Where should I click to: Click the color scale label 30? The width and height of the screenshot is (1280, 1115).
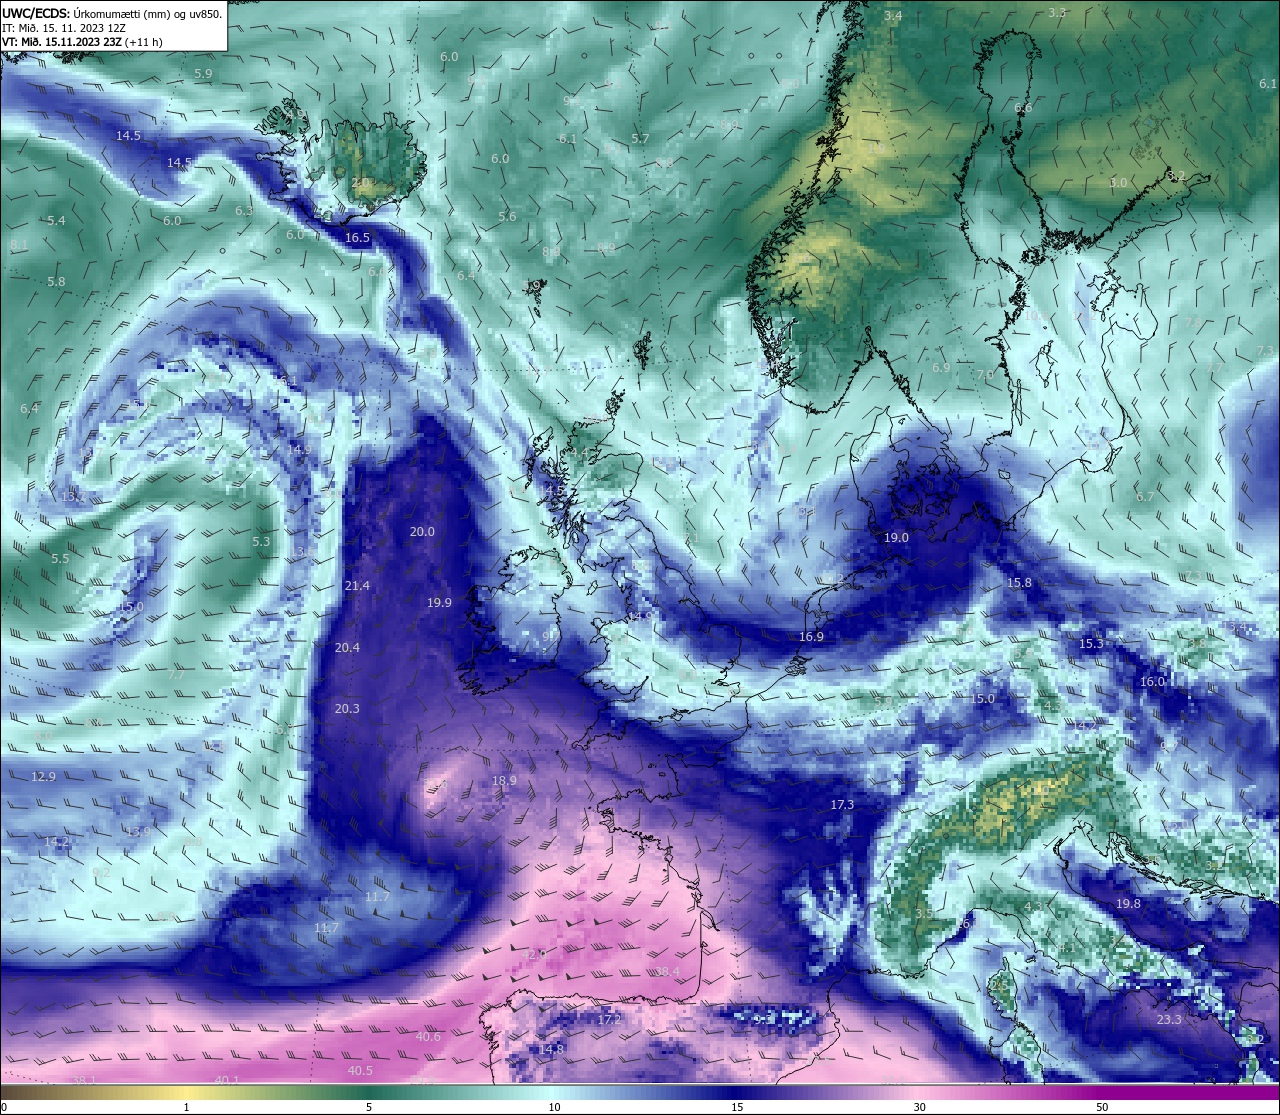[x=919, y=1107]
